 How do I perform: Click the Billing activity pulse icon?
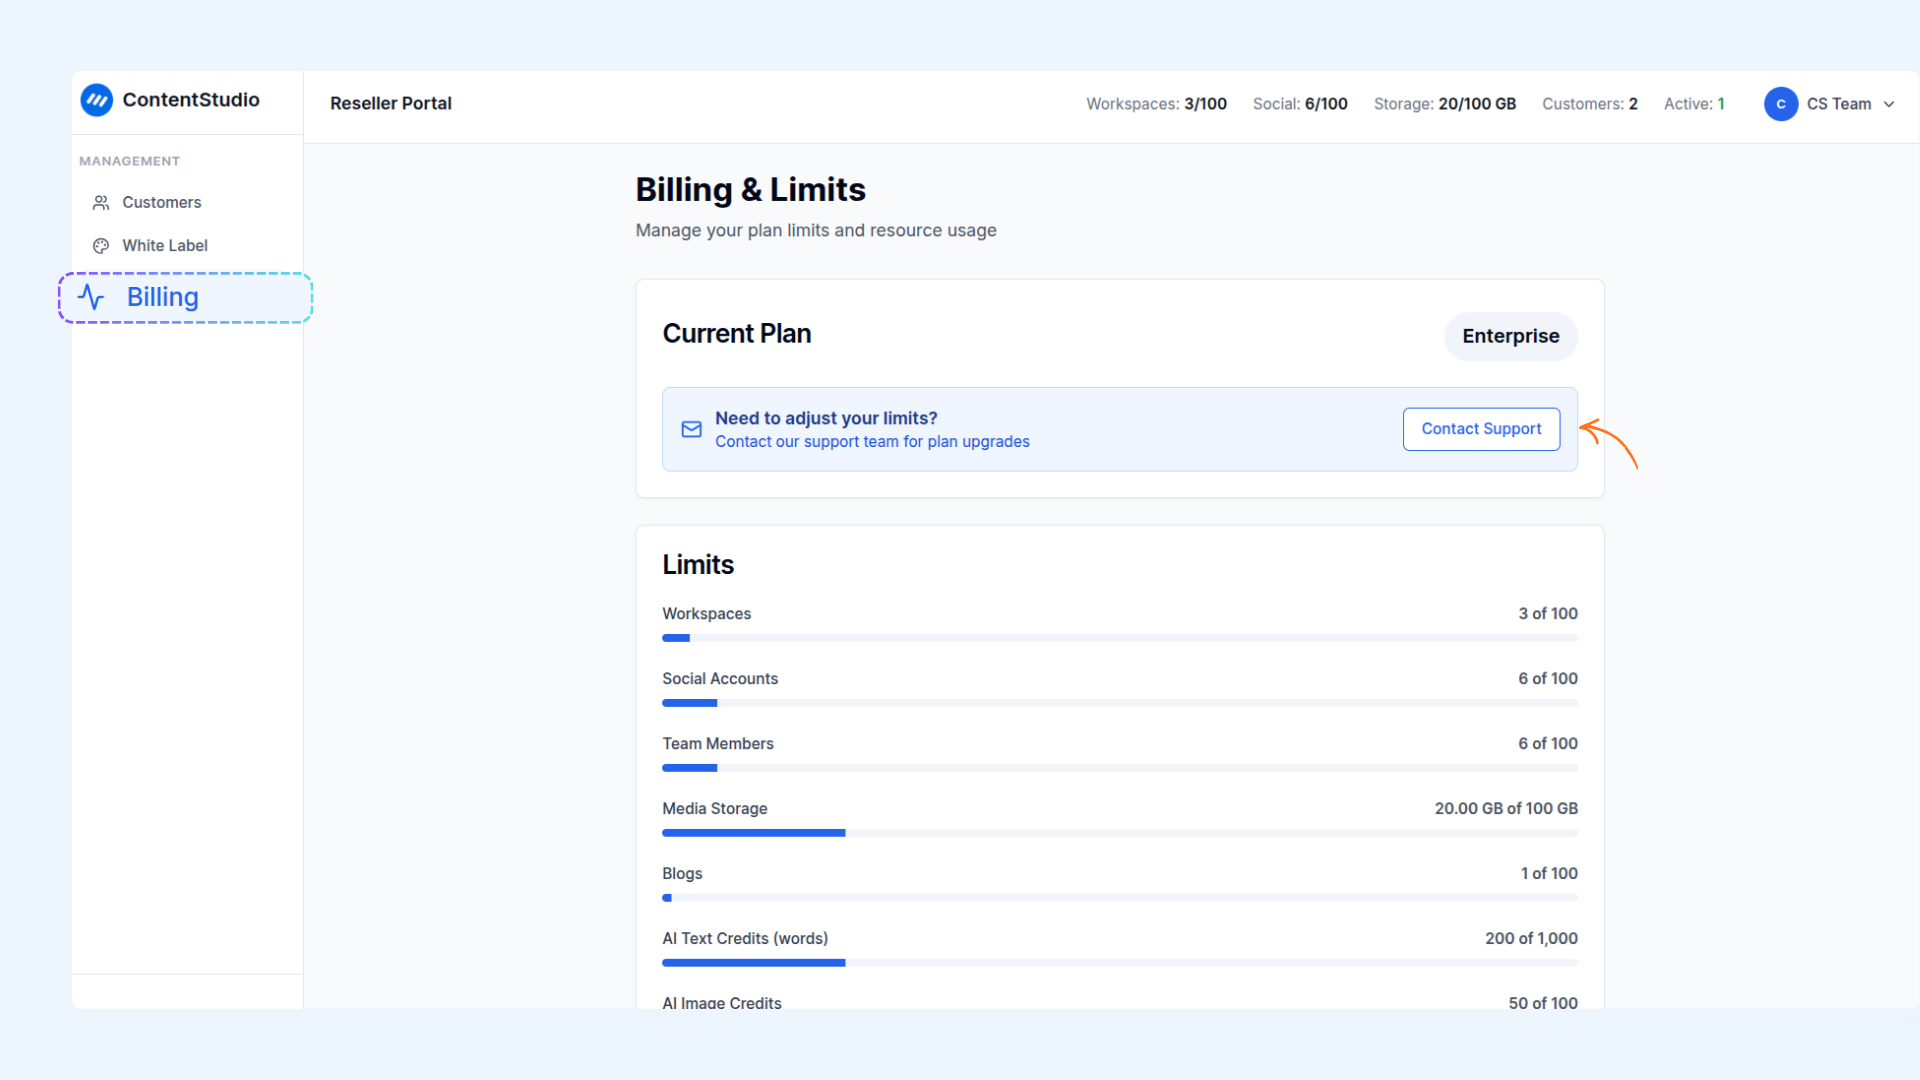91,297
